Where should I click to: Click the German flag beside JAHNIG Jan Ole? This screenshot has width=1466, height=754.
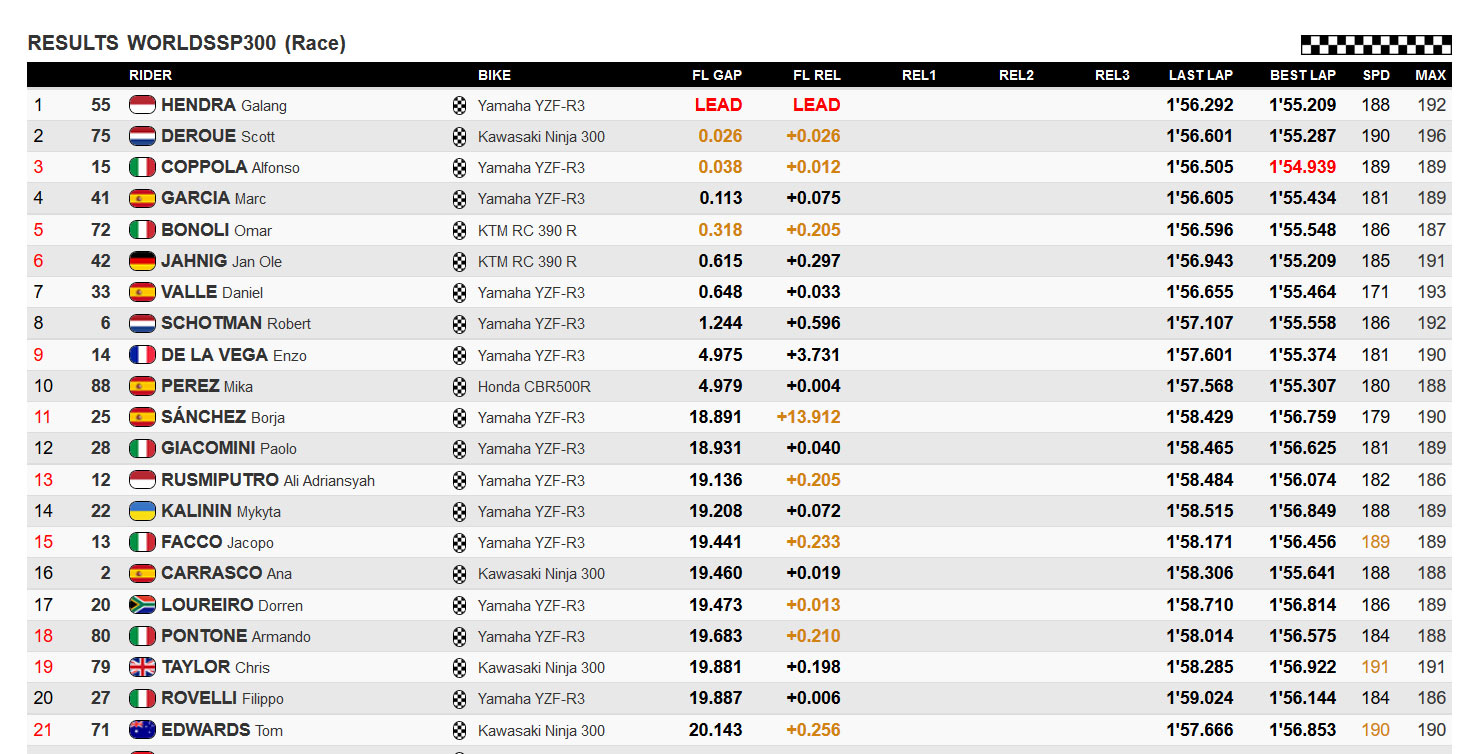[x=142, y=261]
